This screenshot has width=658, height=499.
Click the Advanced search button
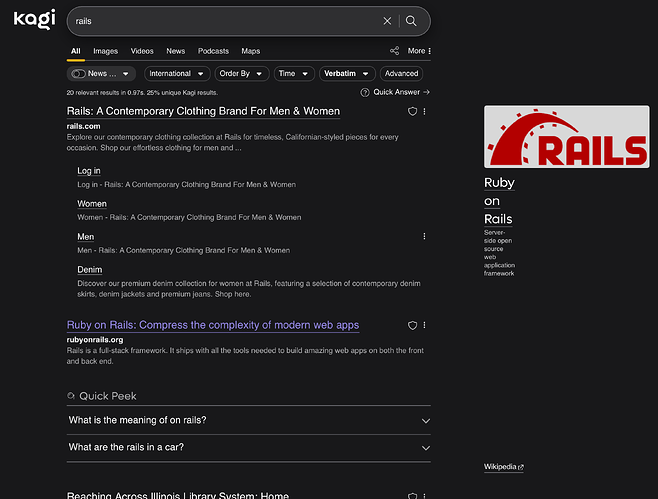401,74
